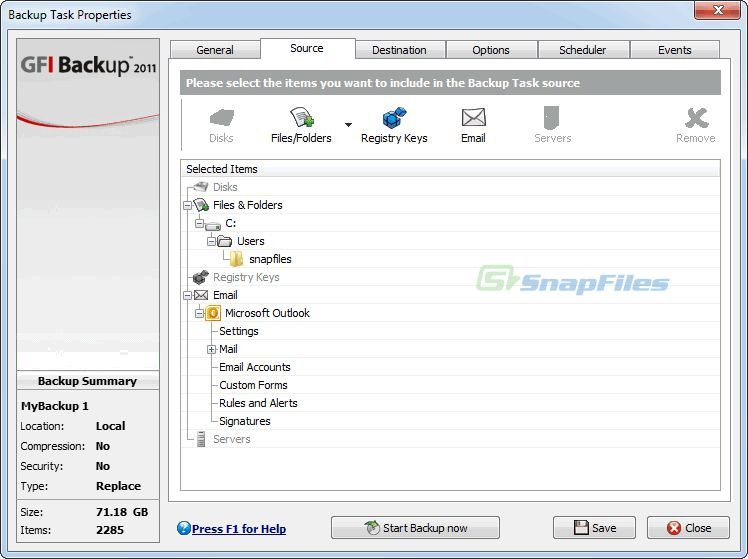
Task: Click the Files & Folders tree icon
Action: [201, 205]
